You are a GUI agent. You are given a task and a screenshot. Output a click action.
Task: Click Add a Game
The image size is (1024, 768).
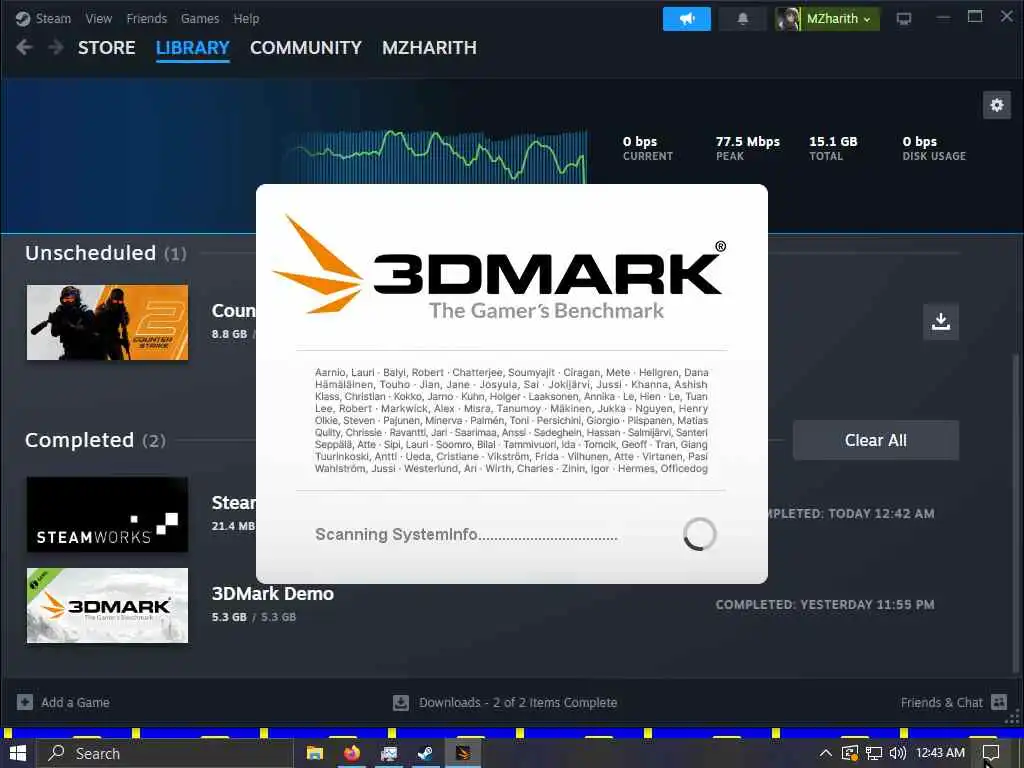pos(75,703)
